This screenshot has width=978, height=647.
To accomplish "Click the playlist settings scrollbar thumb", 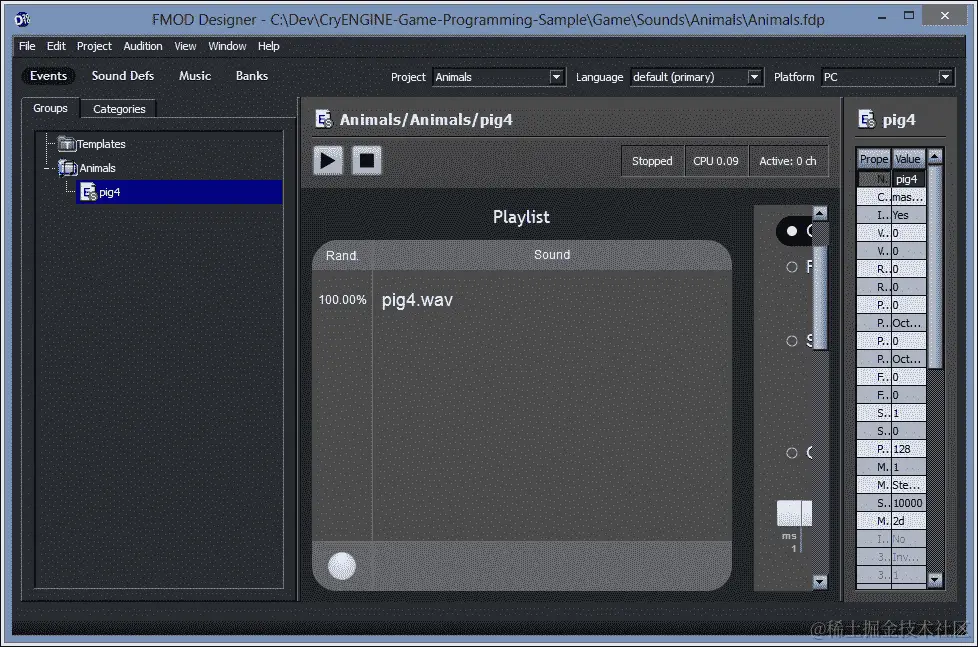I will tap(820, 296).
